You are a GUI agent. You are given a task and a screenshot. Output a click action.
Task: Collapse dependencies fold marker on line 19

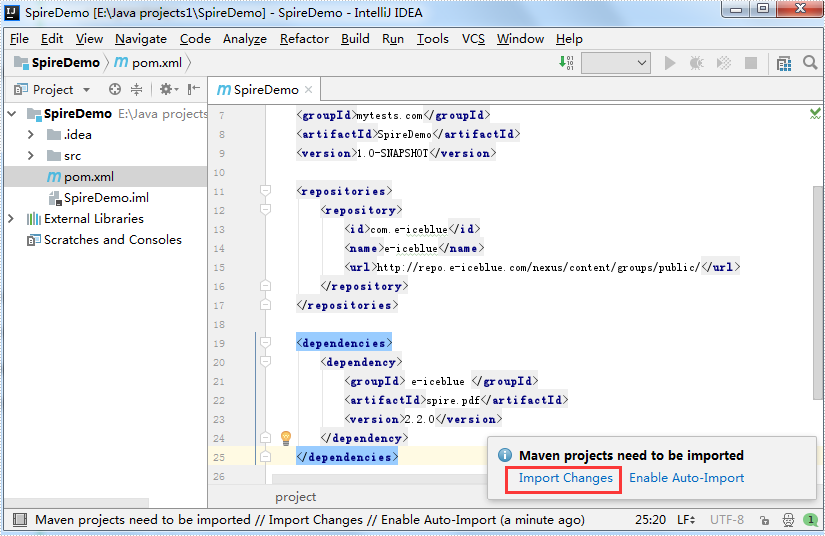pyautogui.click(x=266, y=342)
